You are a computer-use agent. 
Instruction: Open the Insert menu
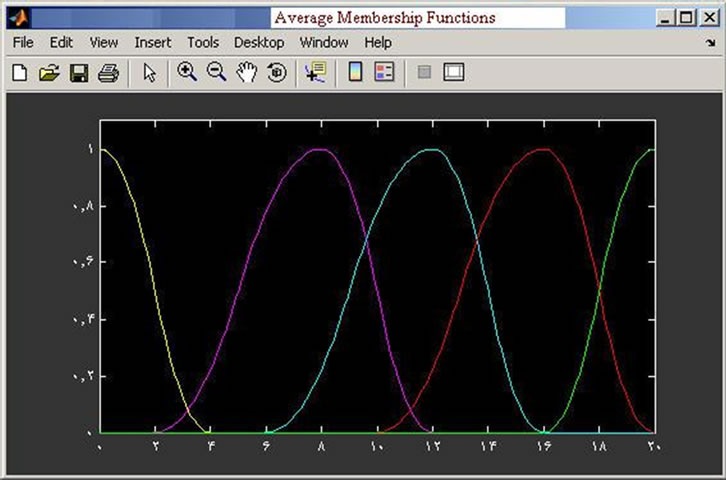pos(153,43)
